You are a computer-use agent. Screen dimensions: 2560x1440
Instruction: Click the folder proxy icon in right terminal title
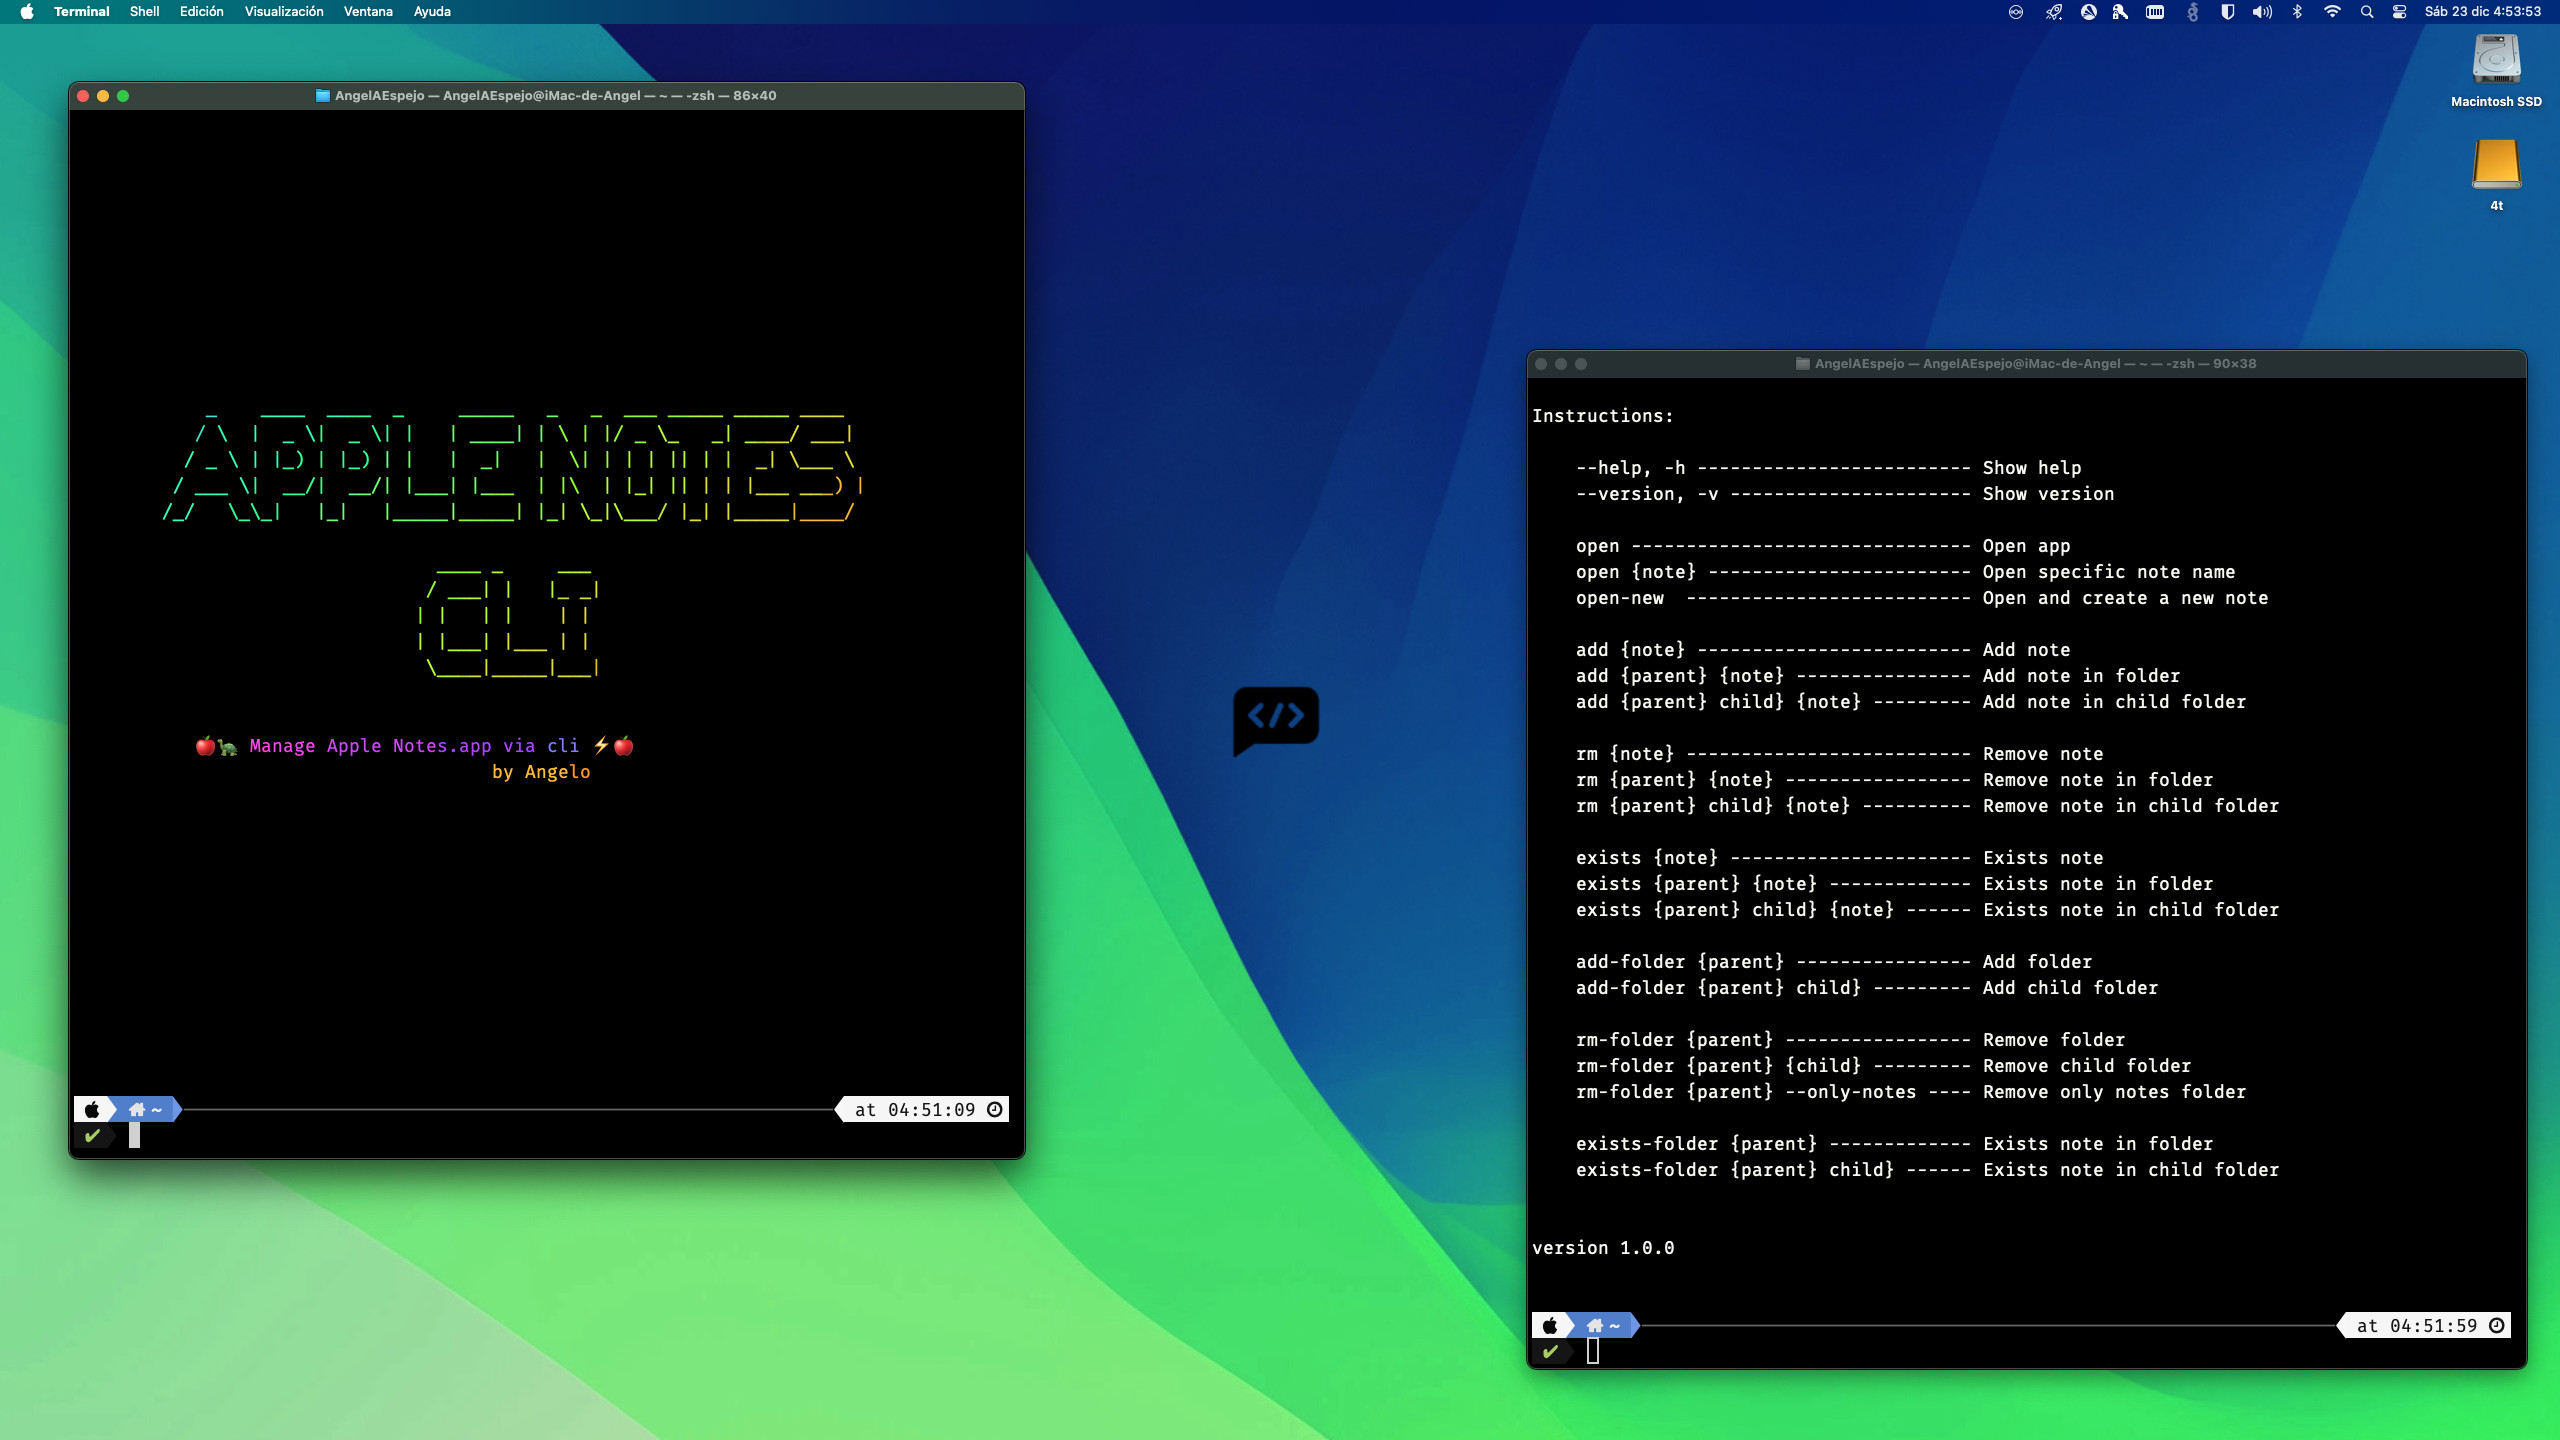tap(1803, 364)
